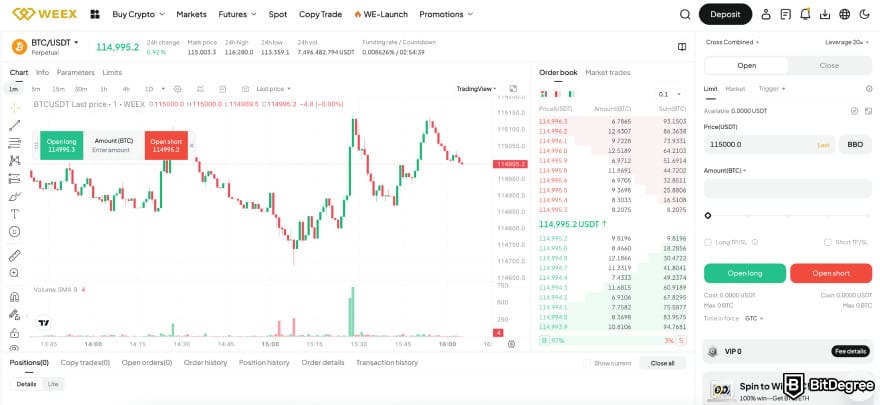Click the Fee details button
Viewport: 880px width, 405px height.
click(851, 352)
